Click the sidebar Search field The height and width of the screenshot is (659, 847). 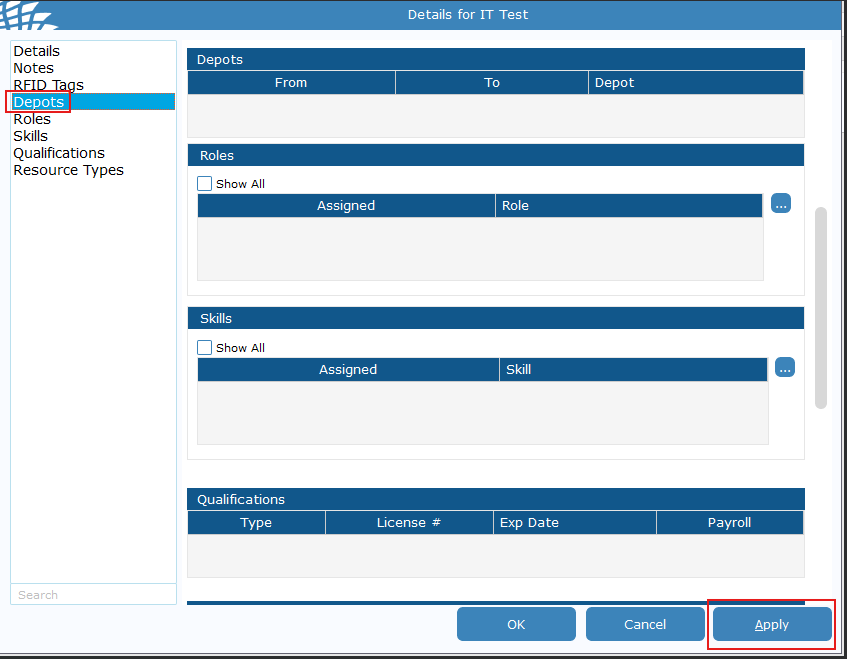(93, 595)
